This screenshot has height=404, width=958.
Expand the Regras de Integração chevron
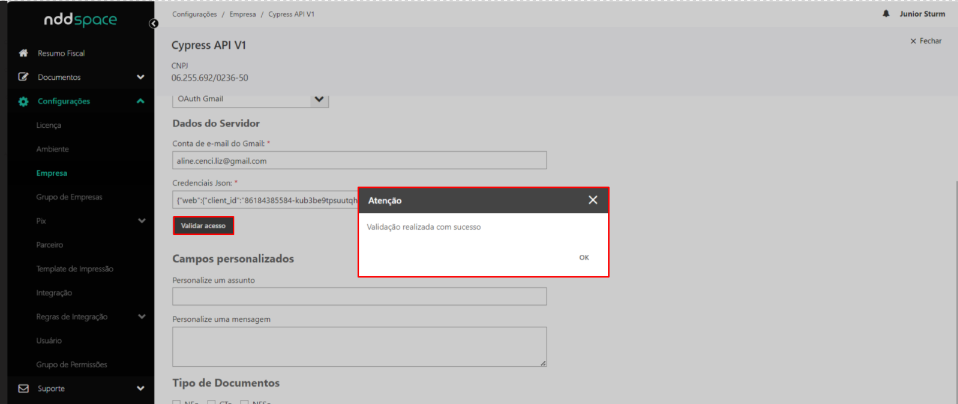[141, 317]
